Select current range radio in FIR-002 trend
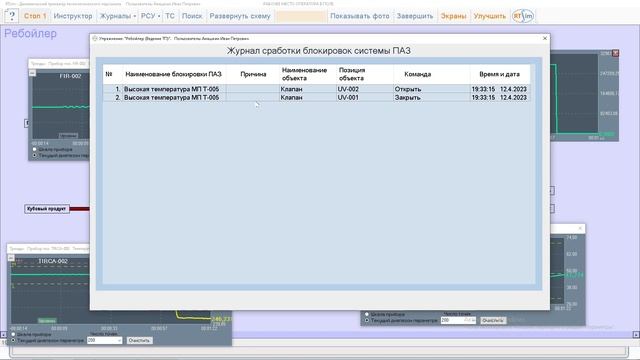The width and height of the screenshot is (640, 360). tap(34, 155)
